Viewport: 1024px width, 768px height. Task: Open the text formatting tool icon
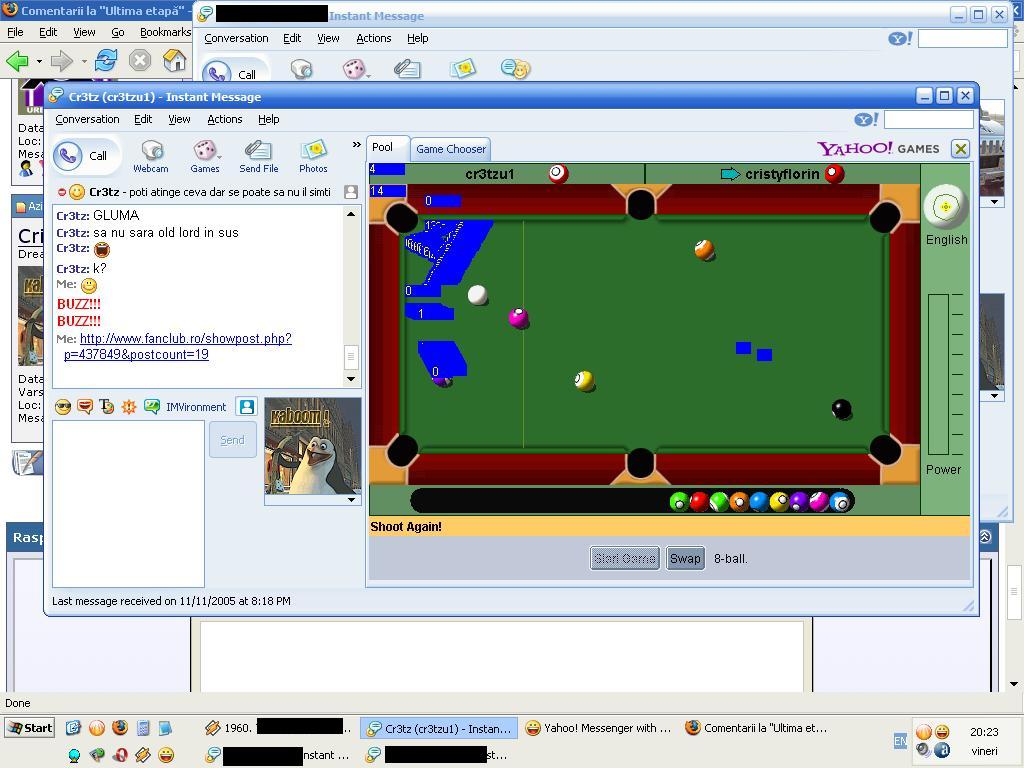click(106, 407)
